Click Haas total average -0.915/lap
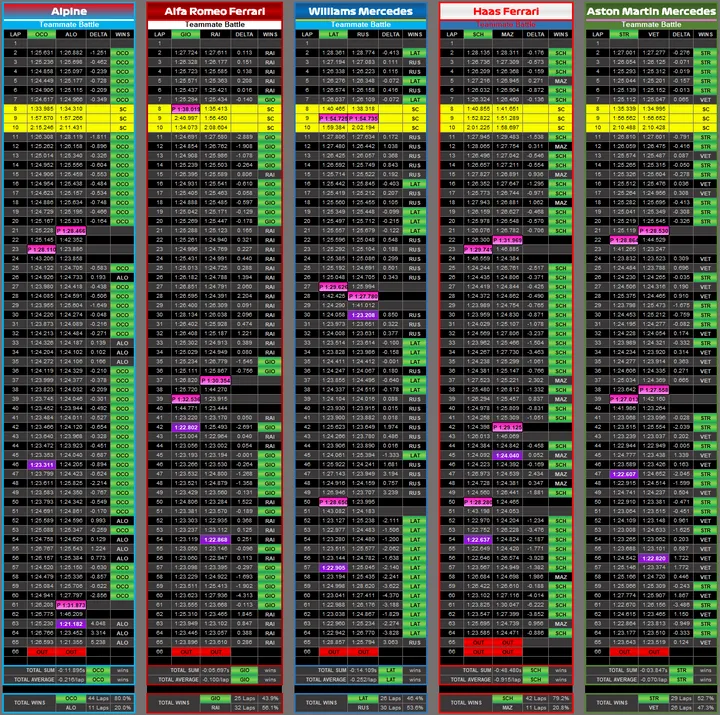 click(x=507, y=679)
